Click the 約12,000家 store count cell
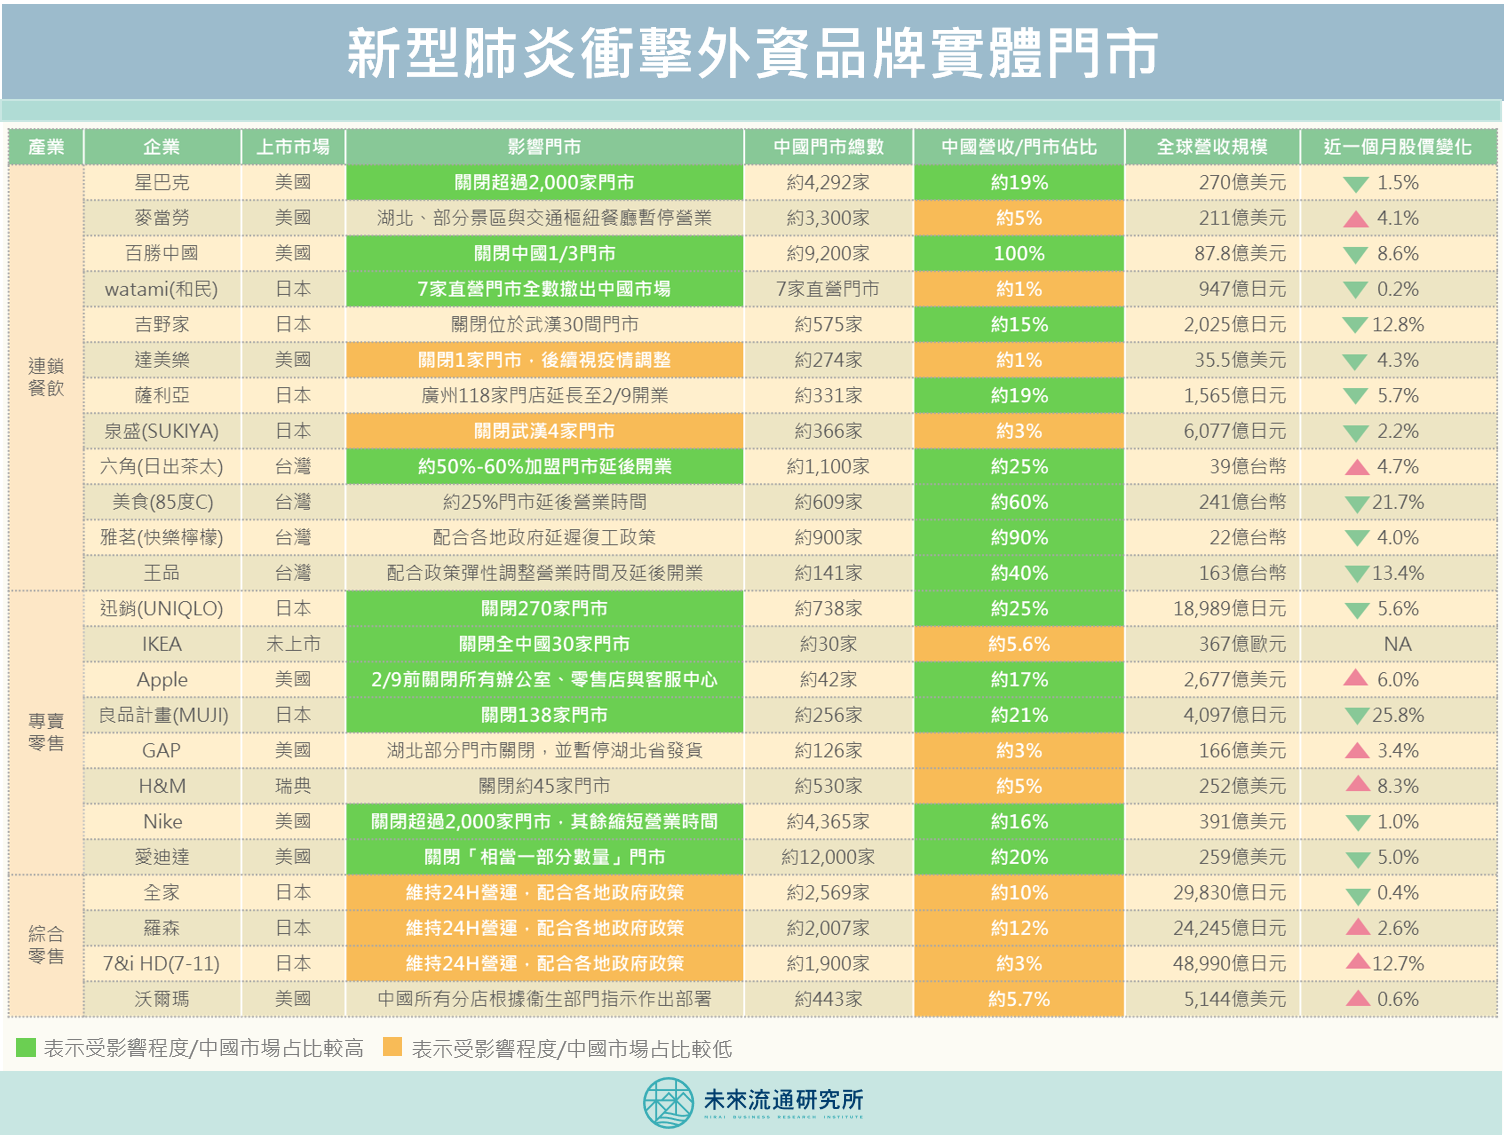The height and width of the screenshot is (1135, 1504). (x=828, y=857)
